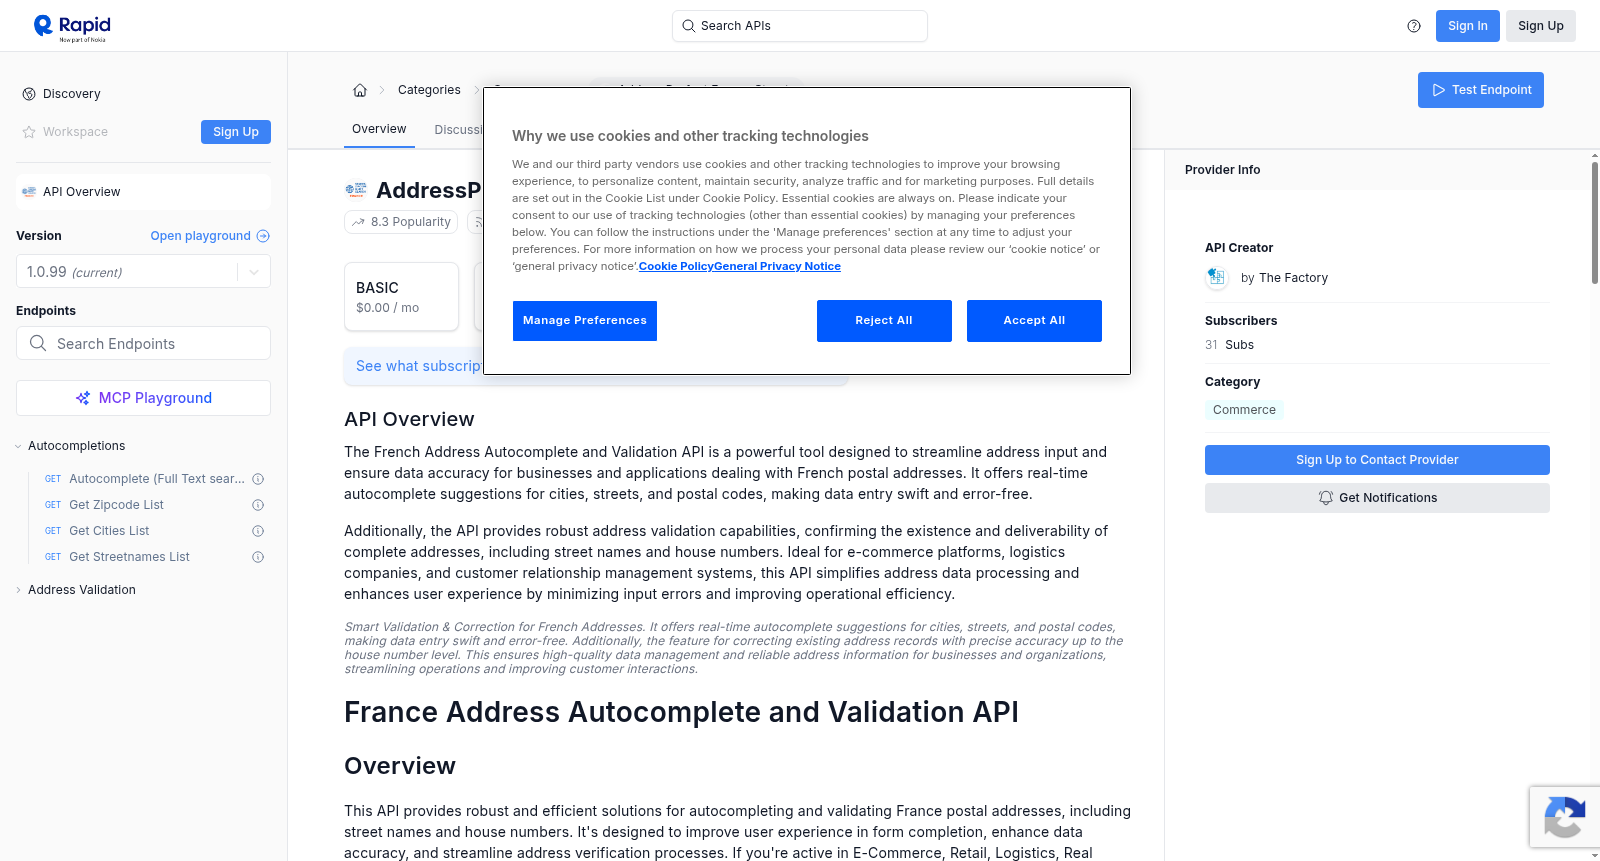This screenshot has height=861, width=1600.
Task: Click the home breadcrumb icon
Action: coord(360,90)
